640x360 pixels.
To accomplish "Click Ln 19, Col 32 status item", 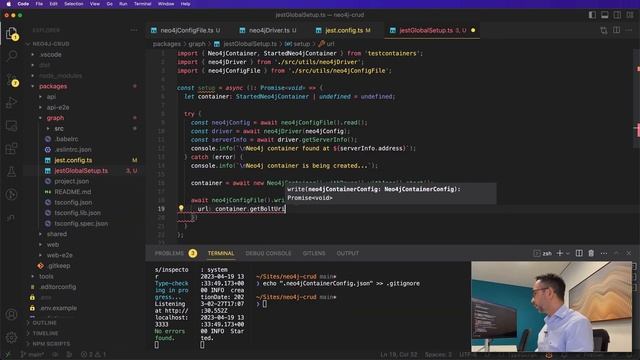I will point(399,354).
